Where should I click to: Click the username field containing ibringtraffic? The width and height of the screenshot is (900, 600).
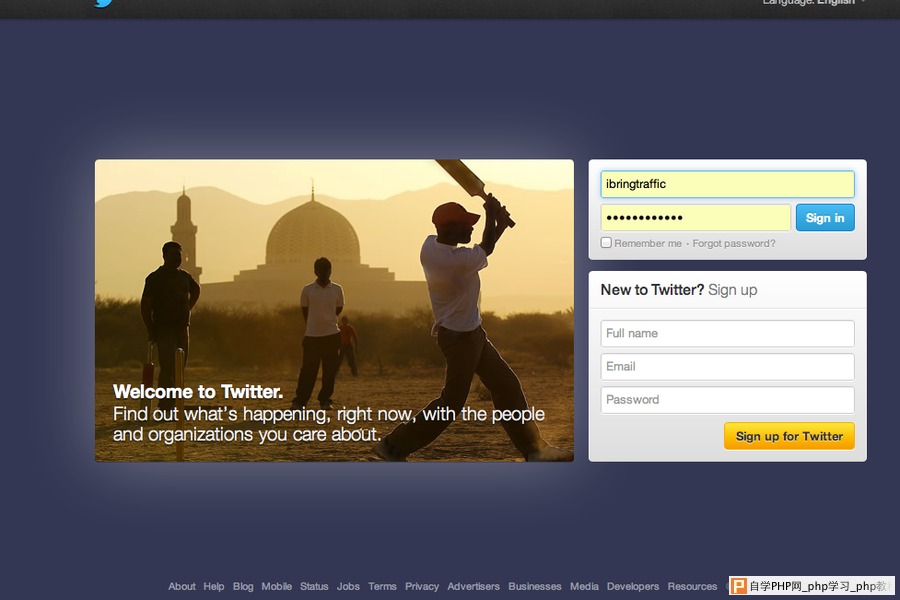727,184
